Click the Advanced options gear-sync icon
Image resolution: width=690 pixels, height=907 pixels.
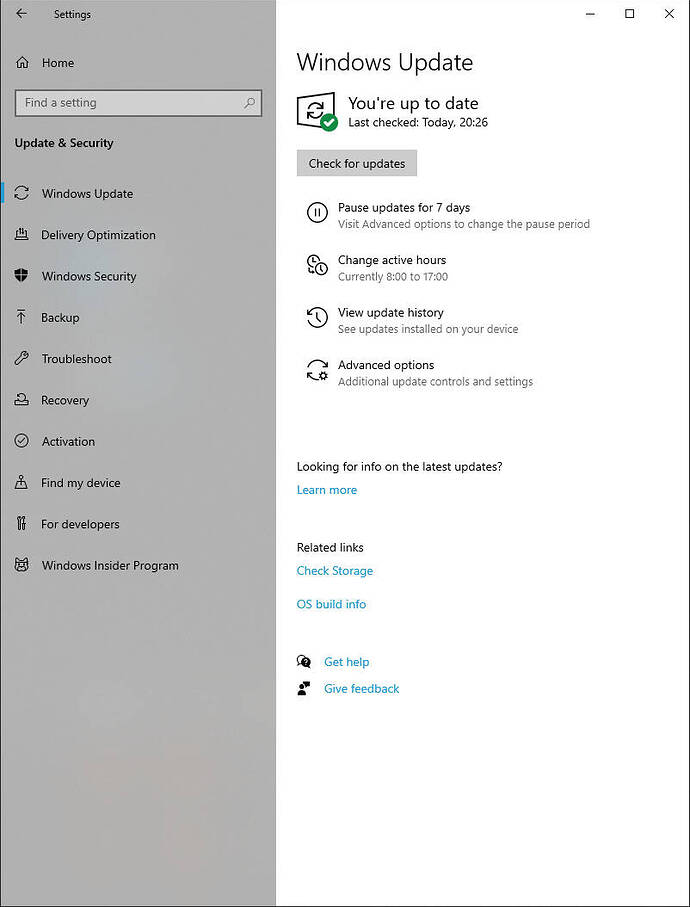(x=317, y=370)
